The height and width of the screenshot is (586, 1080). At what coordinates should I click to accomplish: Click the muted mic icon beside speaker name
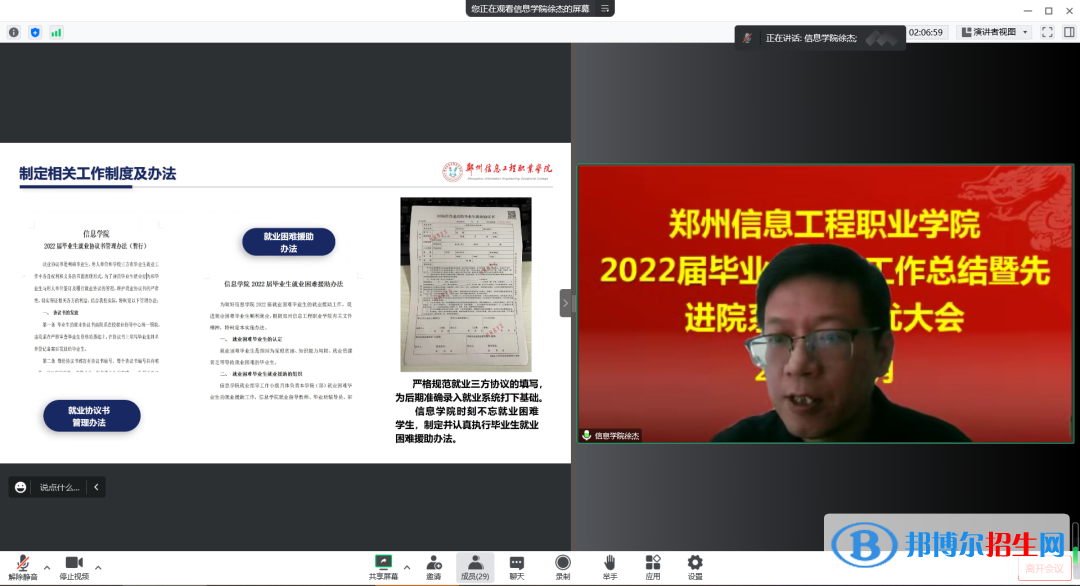tap(747, 38)
